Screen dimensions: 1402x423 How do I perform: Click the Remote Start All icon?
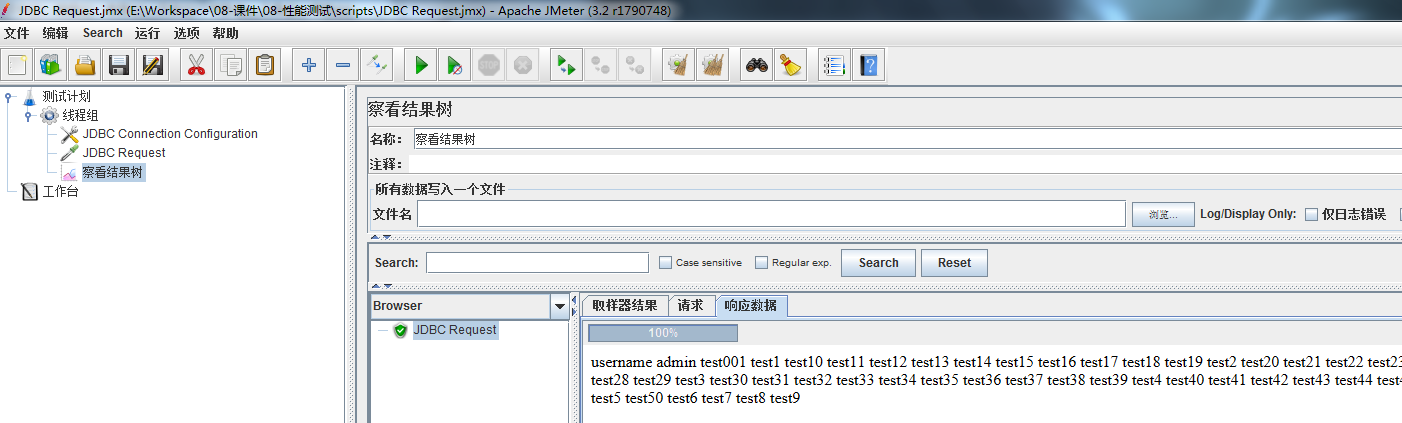pyautogui.click(x=565, y=66)
